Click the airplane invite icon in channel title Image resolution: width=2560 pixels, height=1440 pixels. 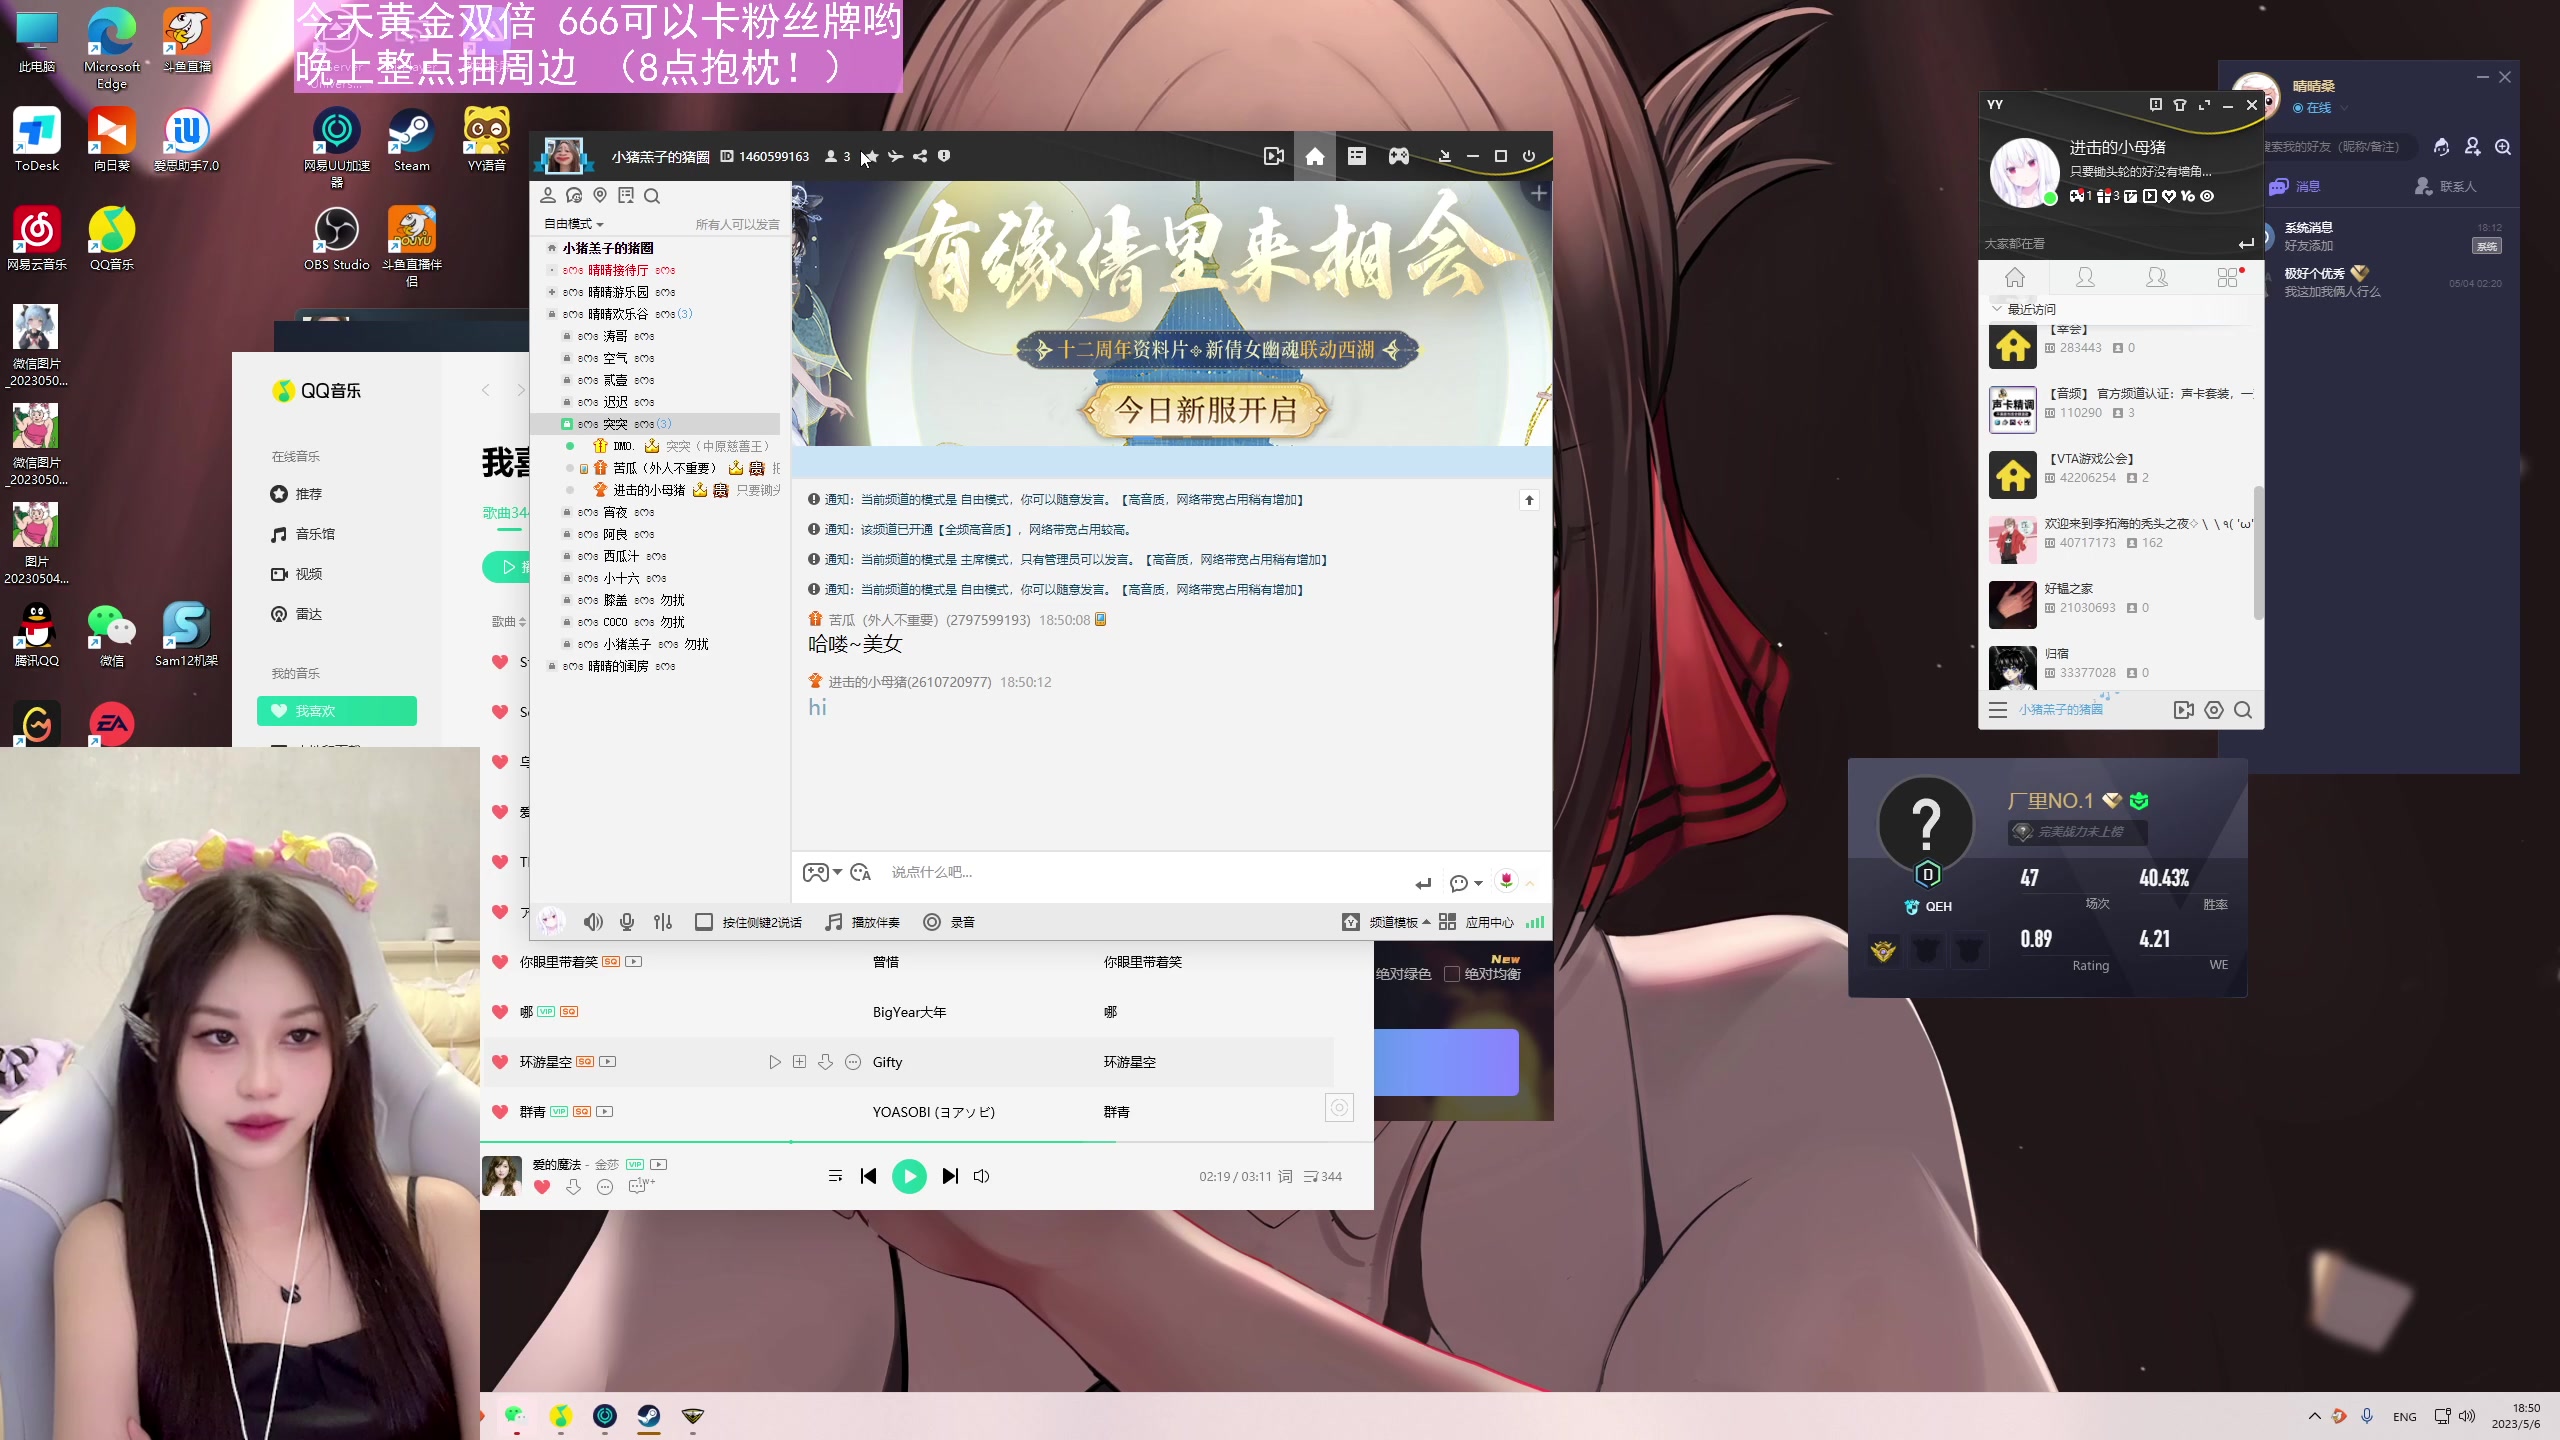point(895,156)
